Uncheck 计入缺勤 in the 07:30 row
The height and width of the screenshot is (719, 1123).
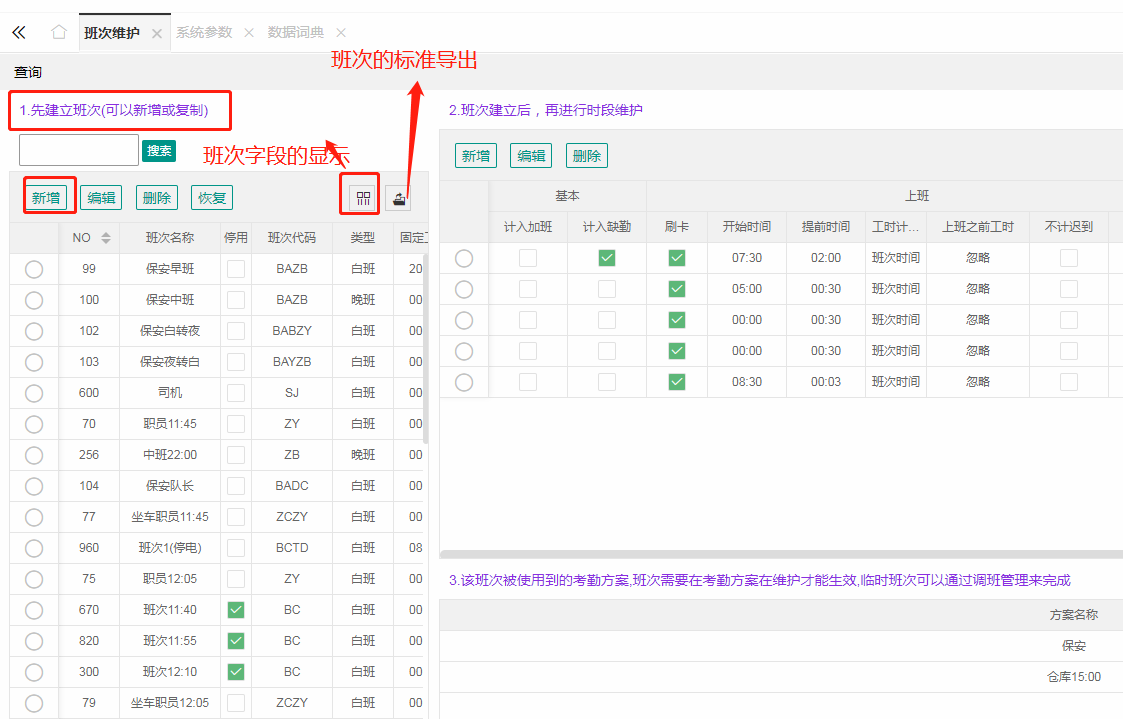coord(607,258)
